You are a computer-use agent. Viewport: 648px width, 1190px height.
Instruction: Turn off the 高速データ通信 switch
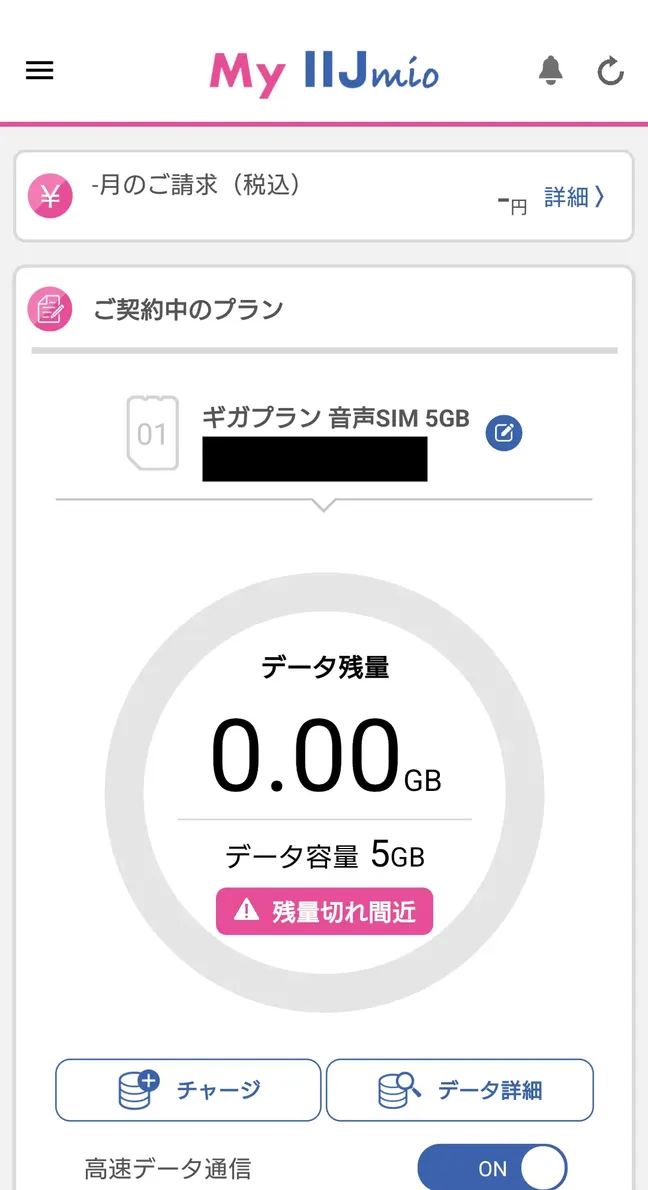[492, 1168]
